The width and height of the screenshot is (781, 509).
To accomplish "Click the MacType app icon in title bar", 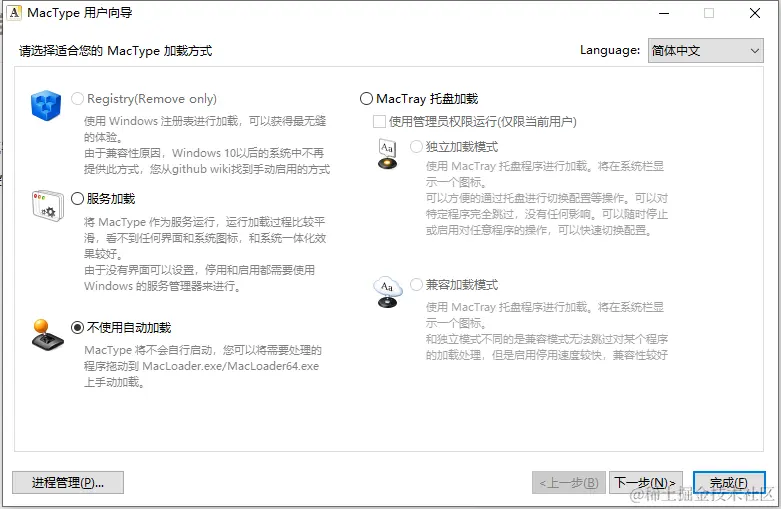I will [14, 12].
